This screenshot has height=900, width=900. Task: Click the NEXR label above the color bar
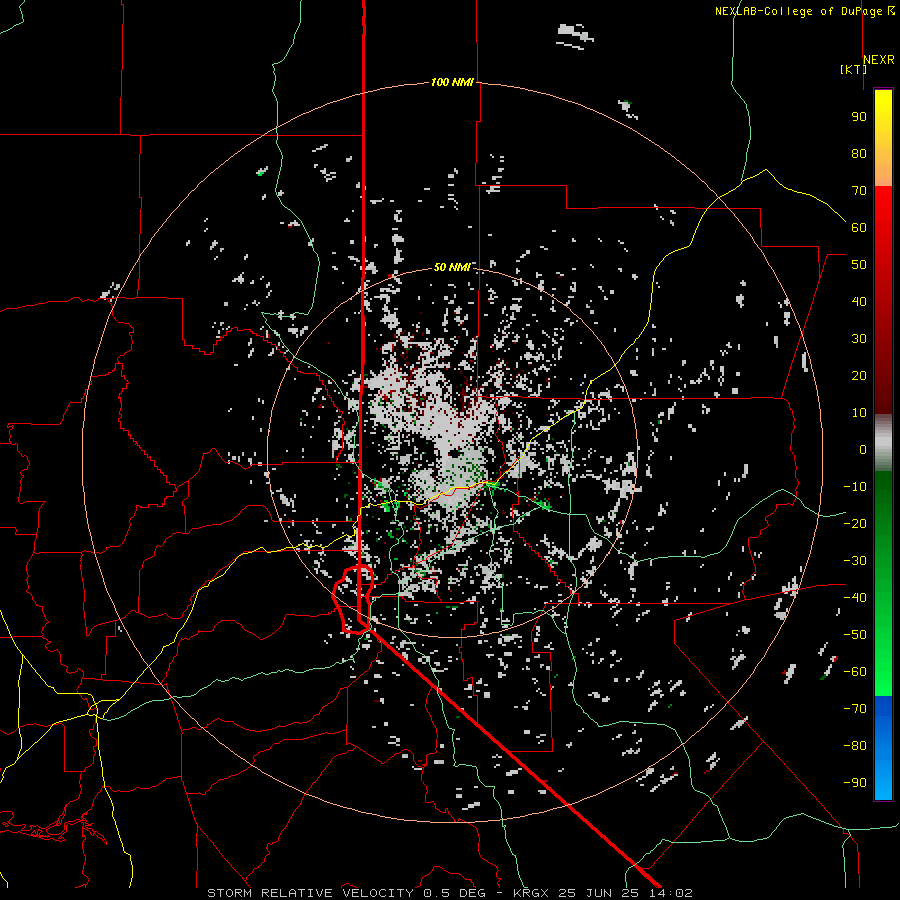coord(879,60)
